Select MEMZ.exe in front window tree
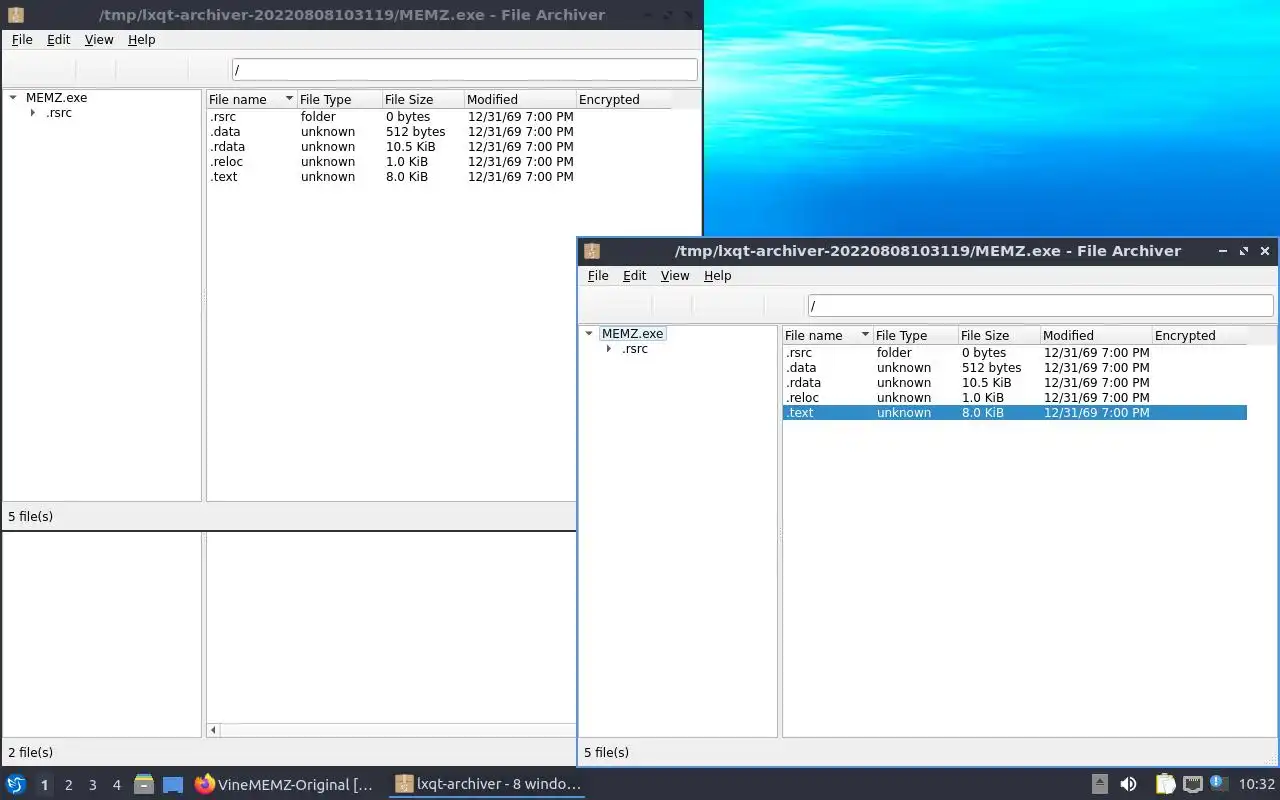Image resolution: width=1280 pixels, height=800 pixels. click(x=632, y=334)
